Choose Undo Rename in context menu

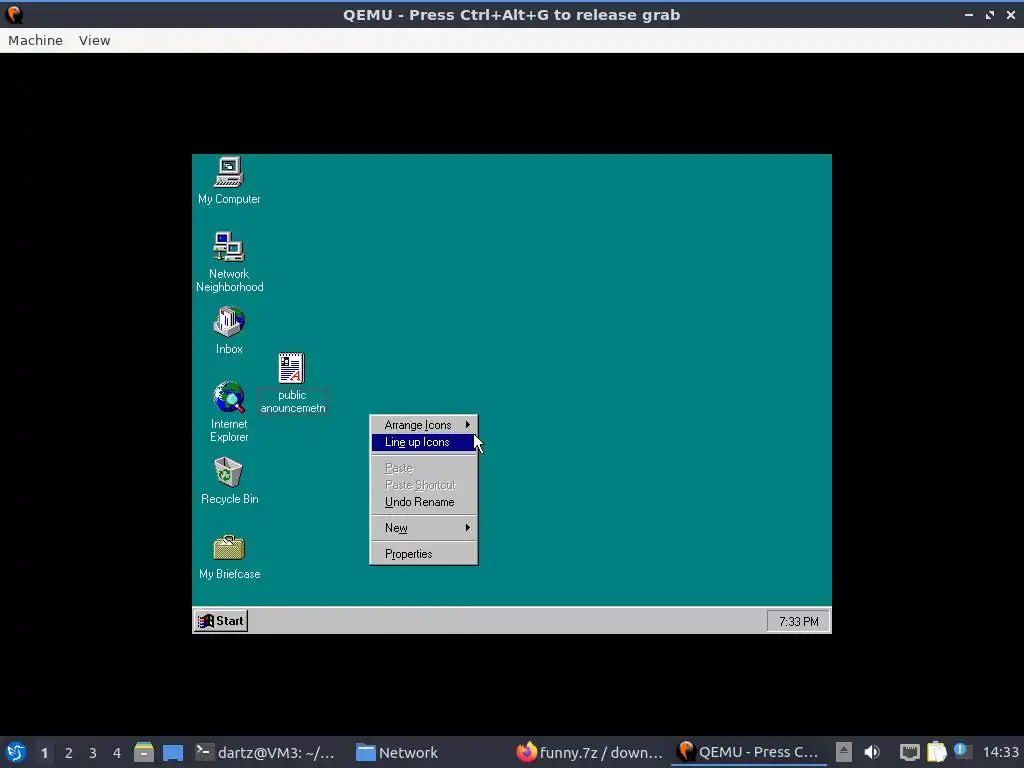tap(424, 502)
